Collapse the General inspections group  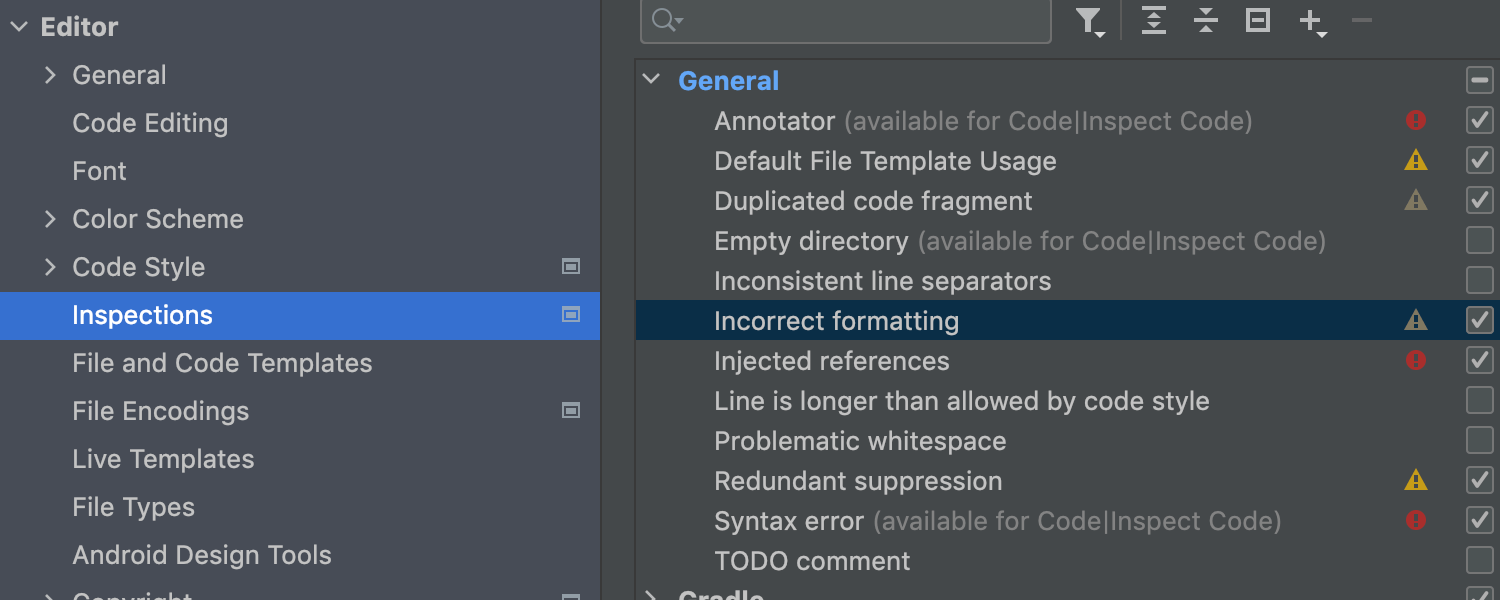(652, 80)
